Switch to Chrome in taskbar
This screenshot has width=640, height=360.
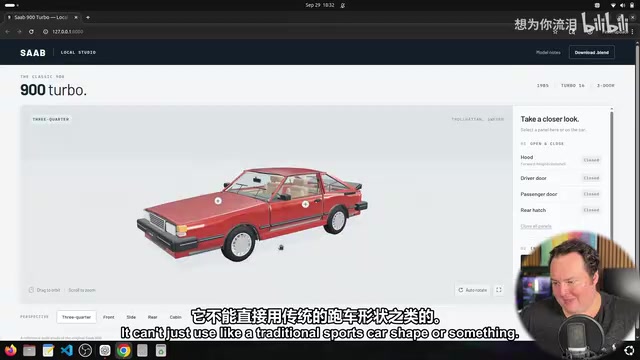[124, 350]
